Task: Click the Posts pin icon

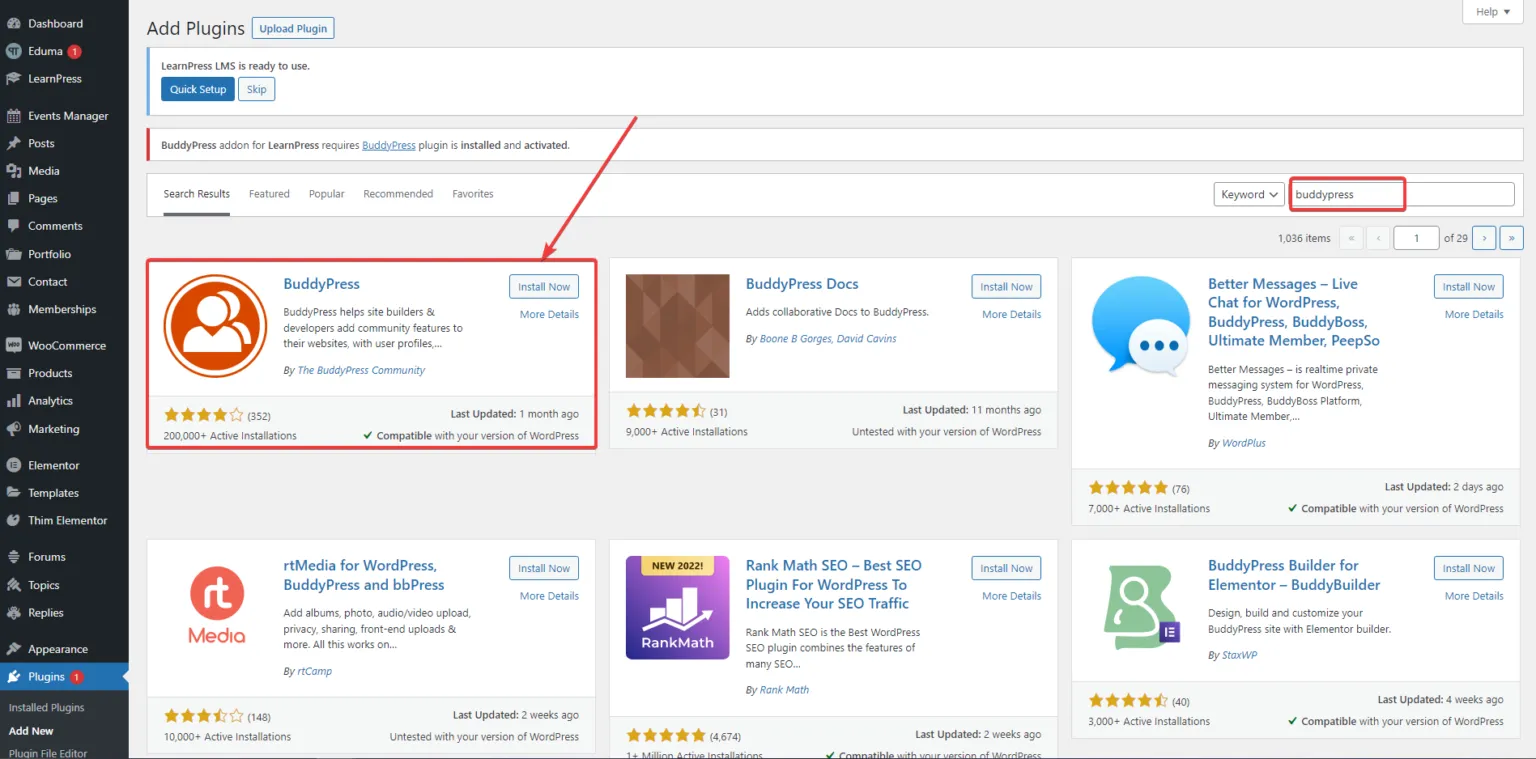Action: [x=14, y=143]
